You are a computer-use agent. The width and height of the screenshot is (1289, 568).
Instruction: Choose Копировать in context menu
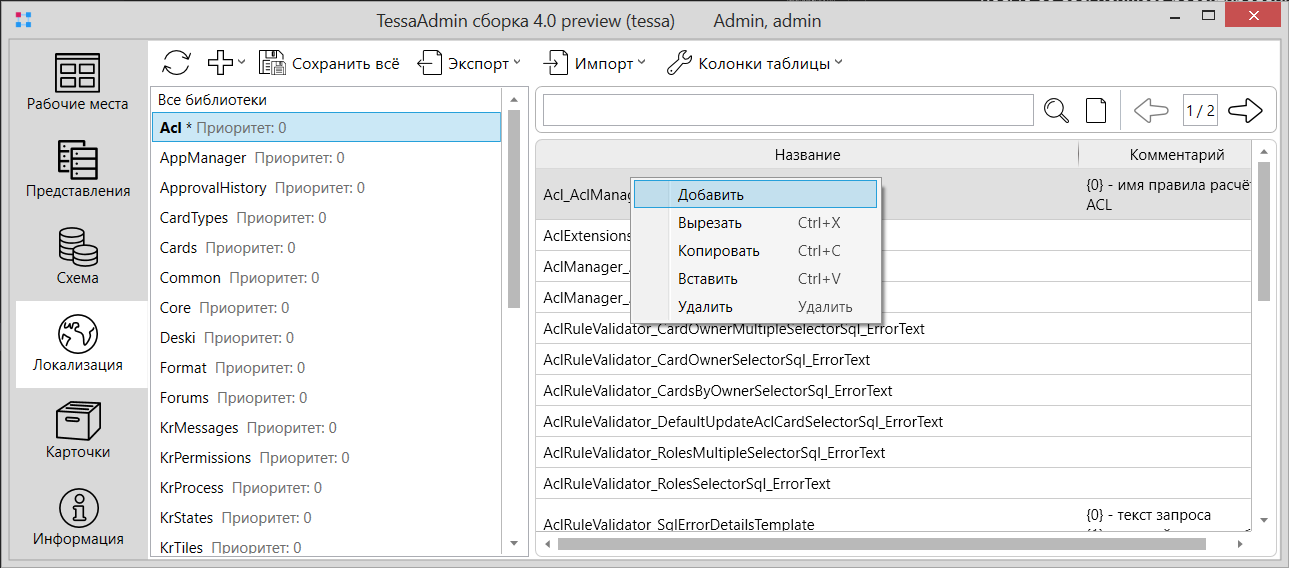click(756, 251)
